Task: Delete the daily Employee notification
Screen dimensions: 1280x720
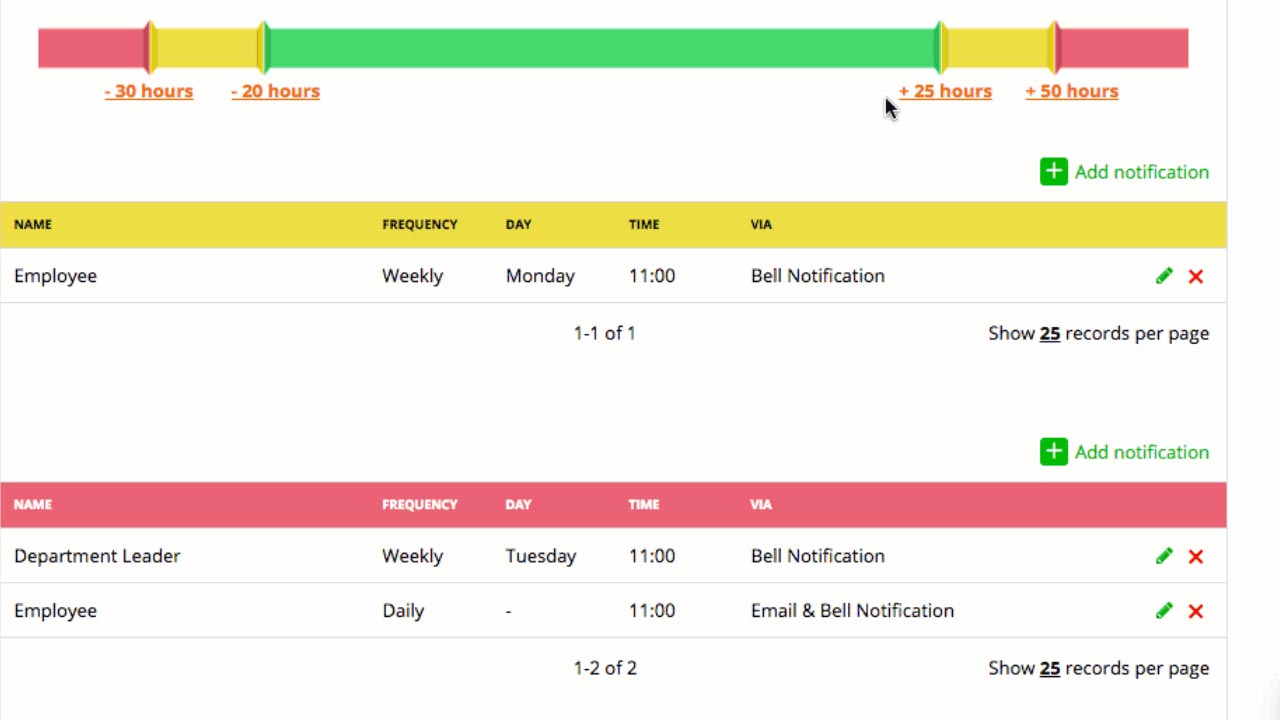Action: pos(1196,611)
